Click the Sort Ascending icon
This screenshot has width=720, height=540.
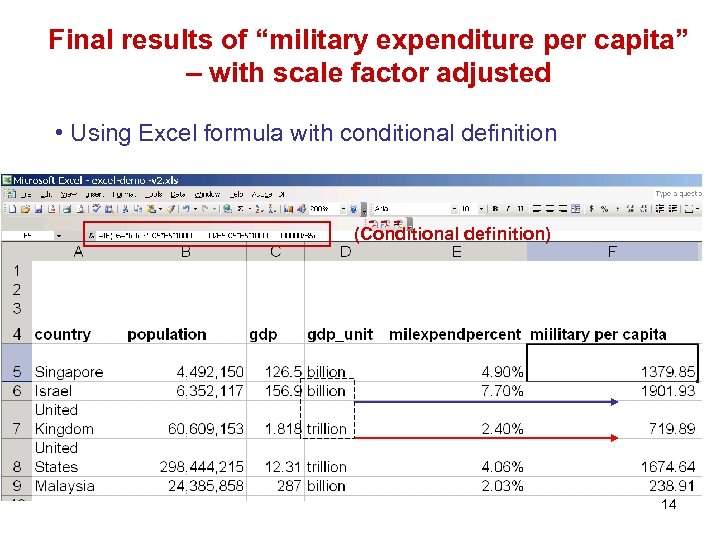coord(259,209)
